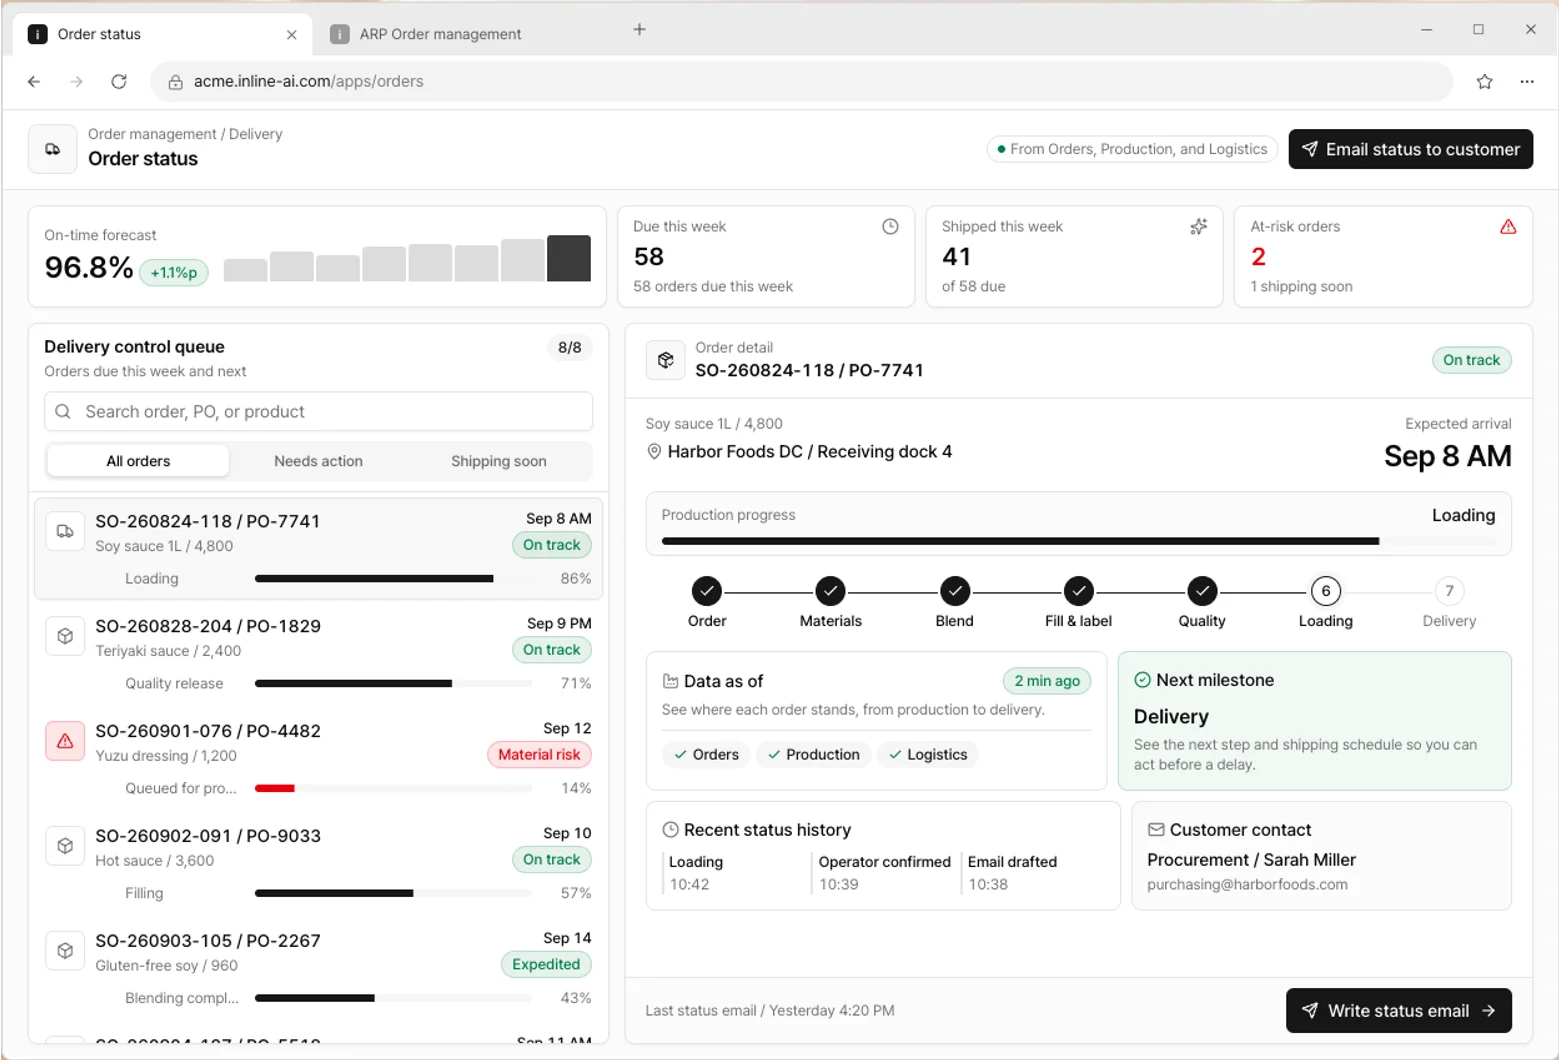Click the On track badge in Order detail header
Image resolution: width=1560 pixels, height=1060 pixels.
(x=1471, y=360)
